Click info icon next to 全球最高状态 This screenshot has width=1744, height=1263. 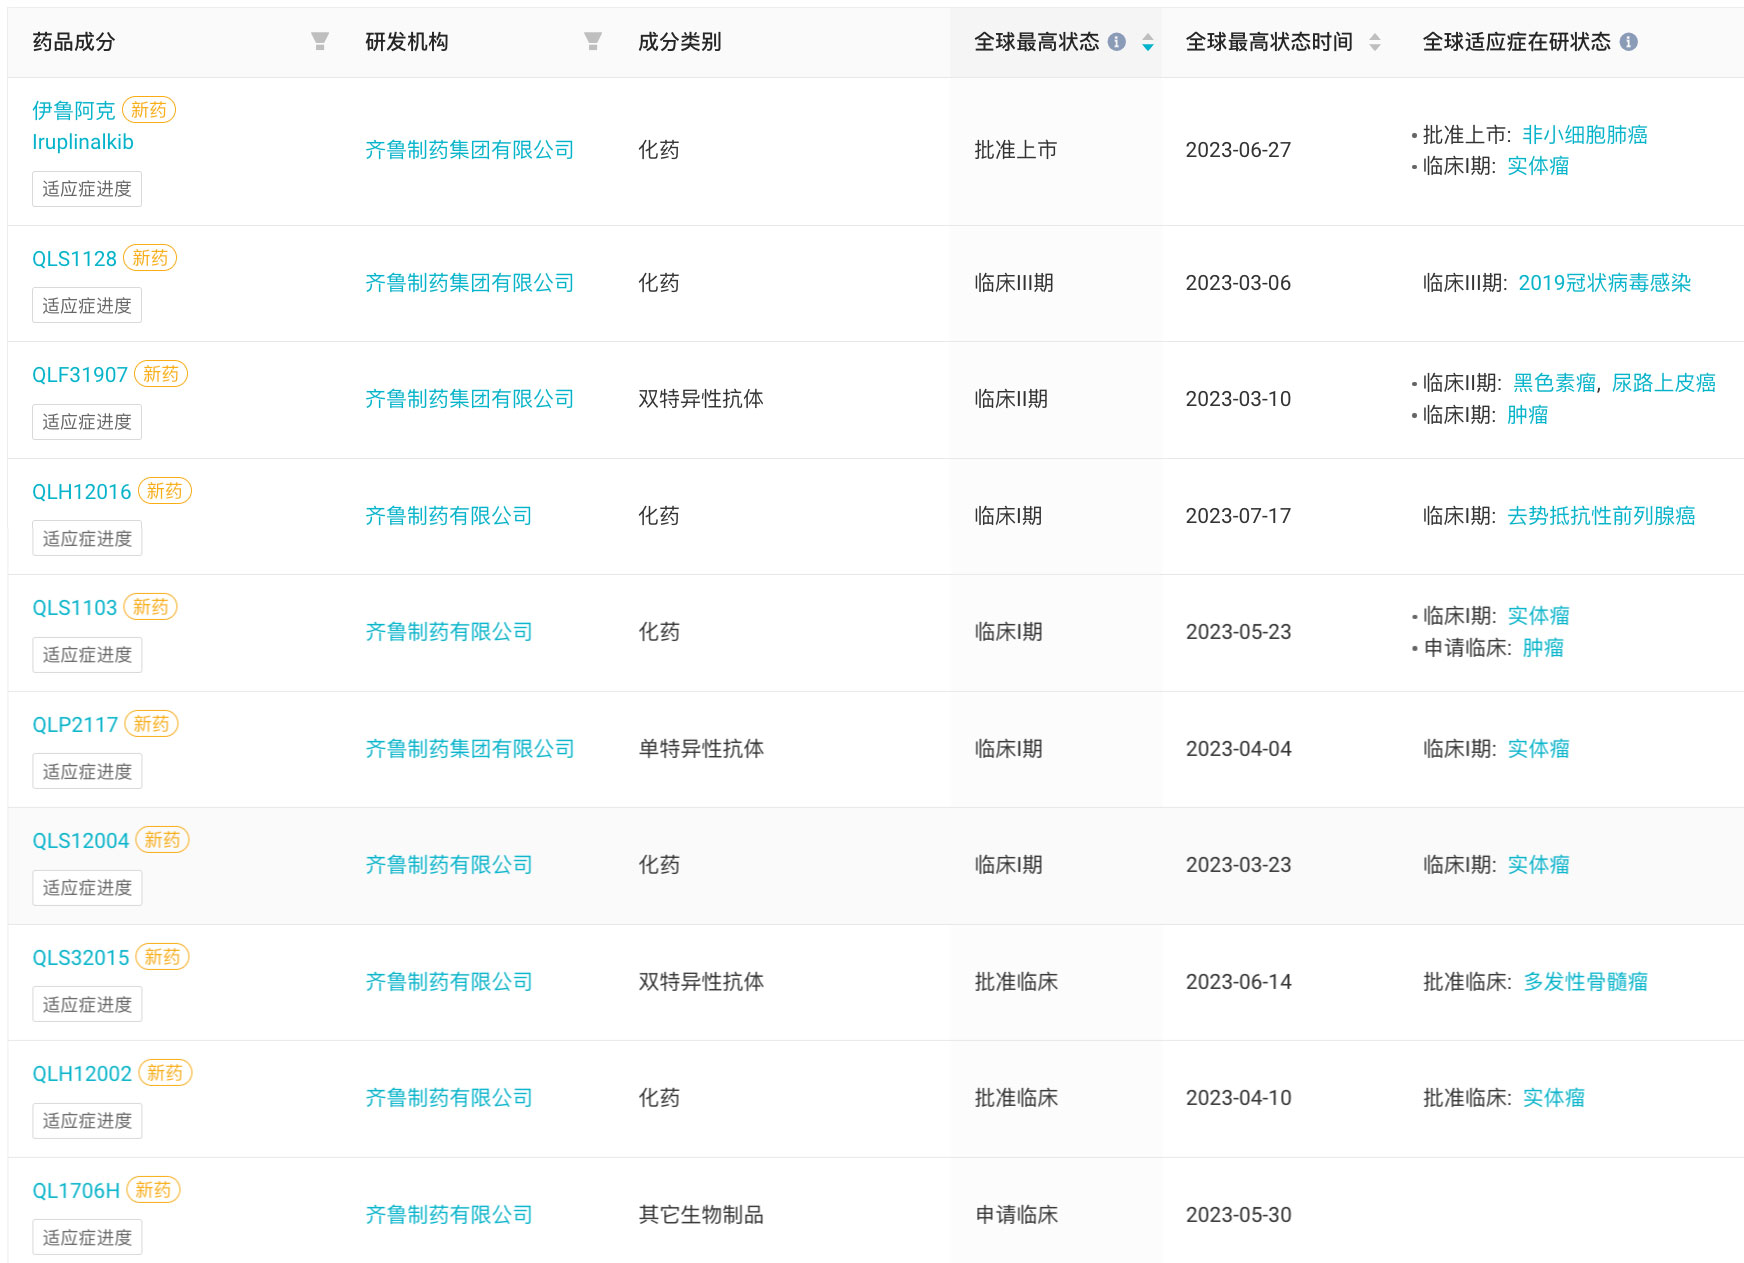coord(1117,42)
